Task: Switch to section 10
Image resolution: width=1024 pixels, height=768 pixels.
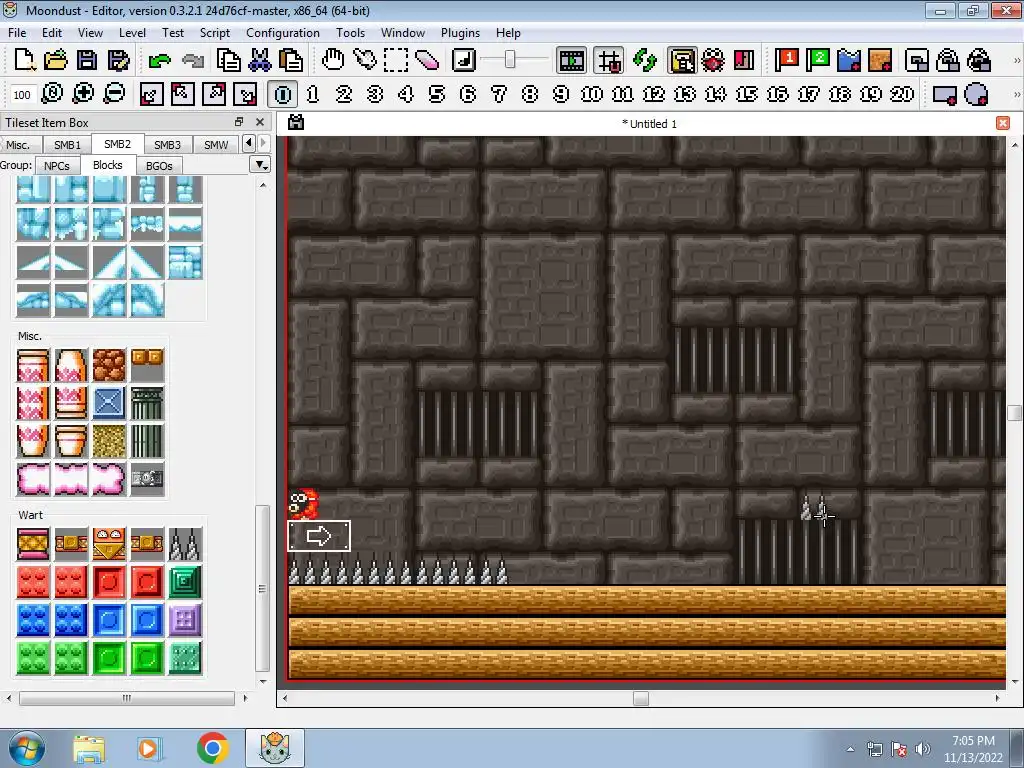Action: click(x=592, y=94)
